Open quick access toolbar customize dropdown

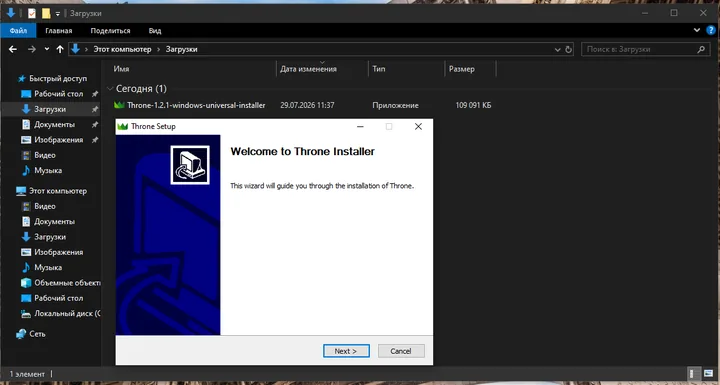58,14
